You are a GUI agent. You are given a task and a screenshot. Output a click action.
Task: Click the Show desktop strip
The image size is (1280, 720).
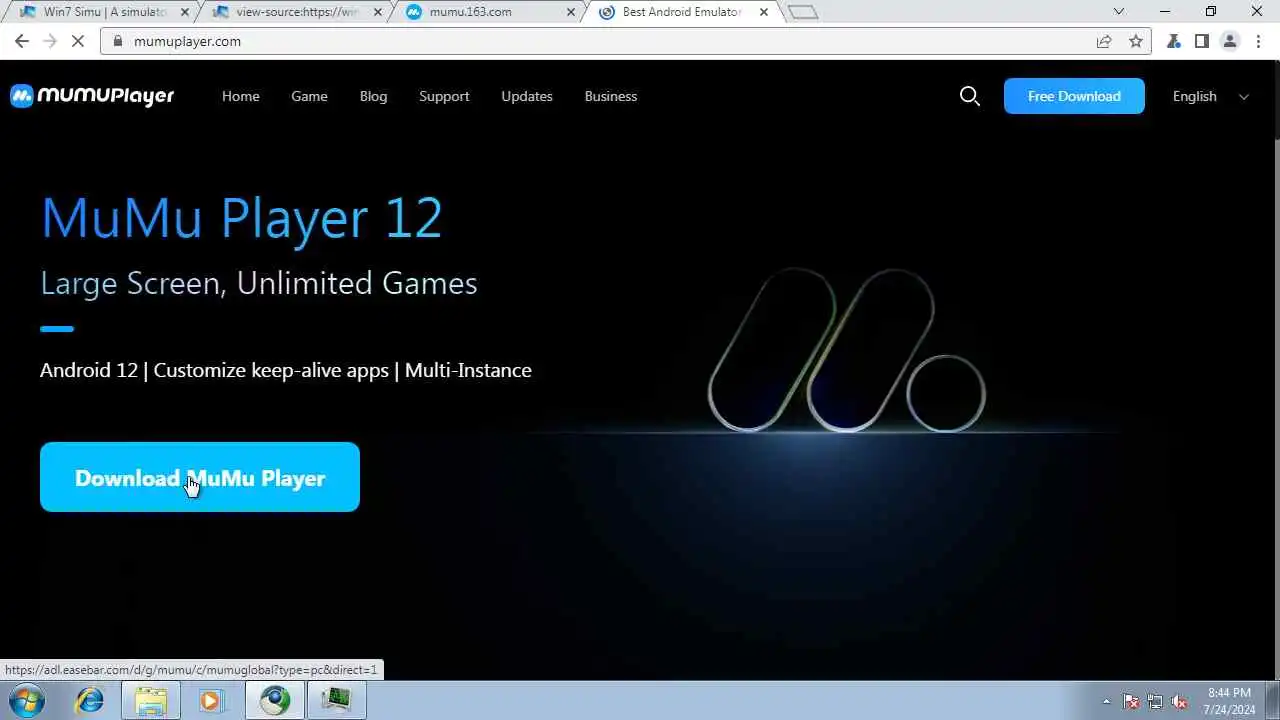[1273, 700]
